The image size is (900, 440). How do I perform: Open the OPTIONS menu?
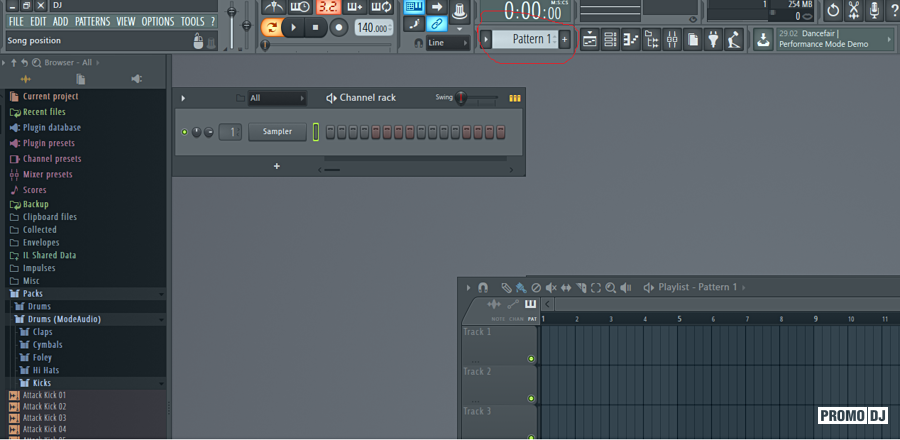point(157,21)
